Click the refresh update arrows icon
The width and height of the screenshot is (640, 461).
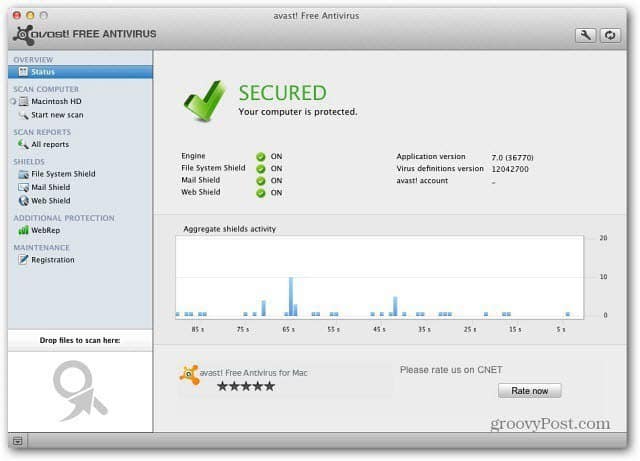tap(610, 35)
